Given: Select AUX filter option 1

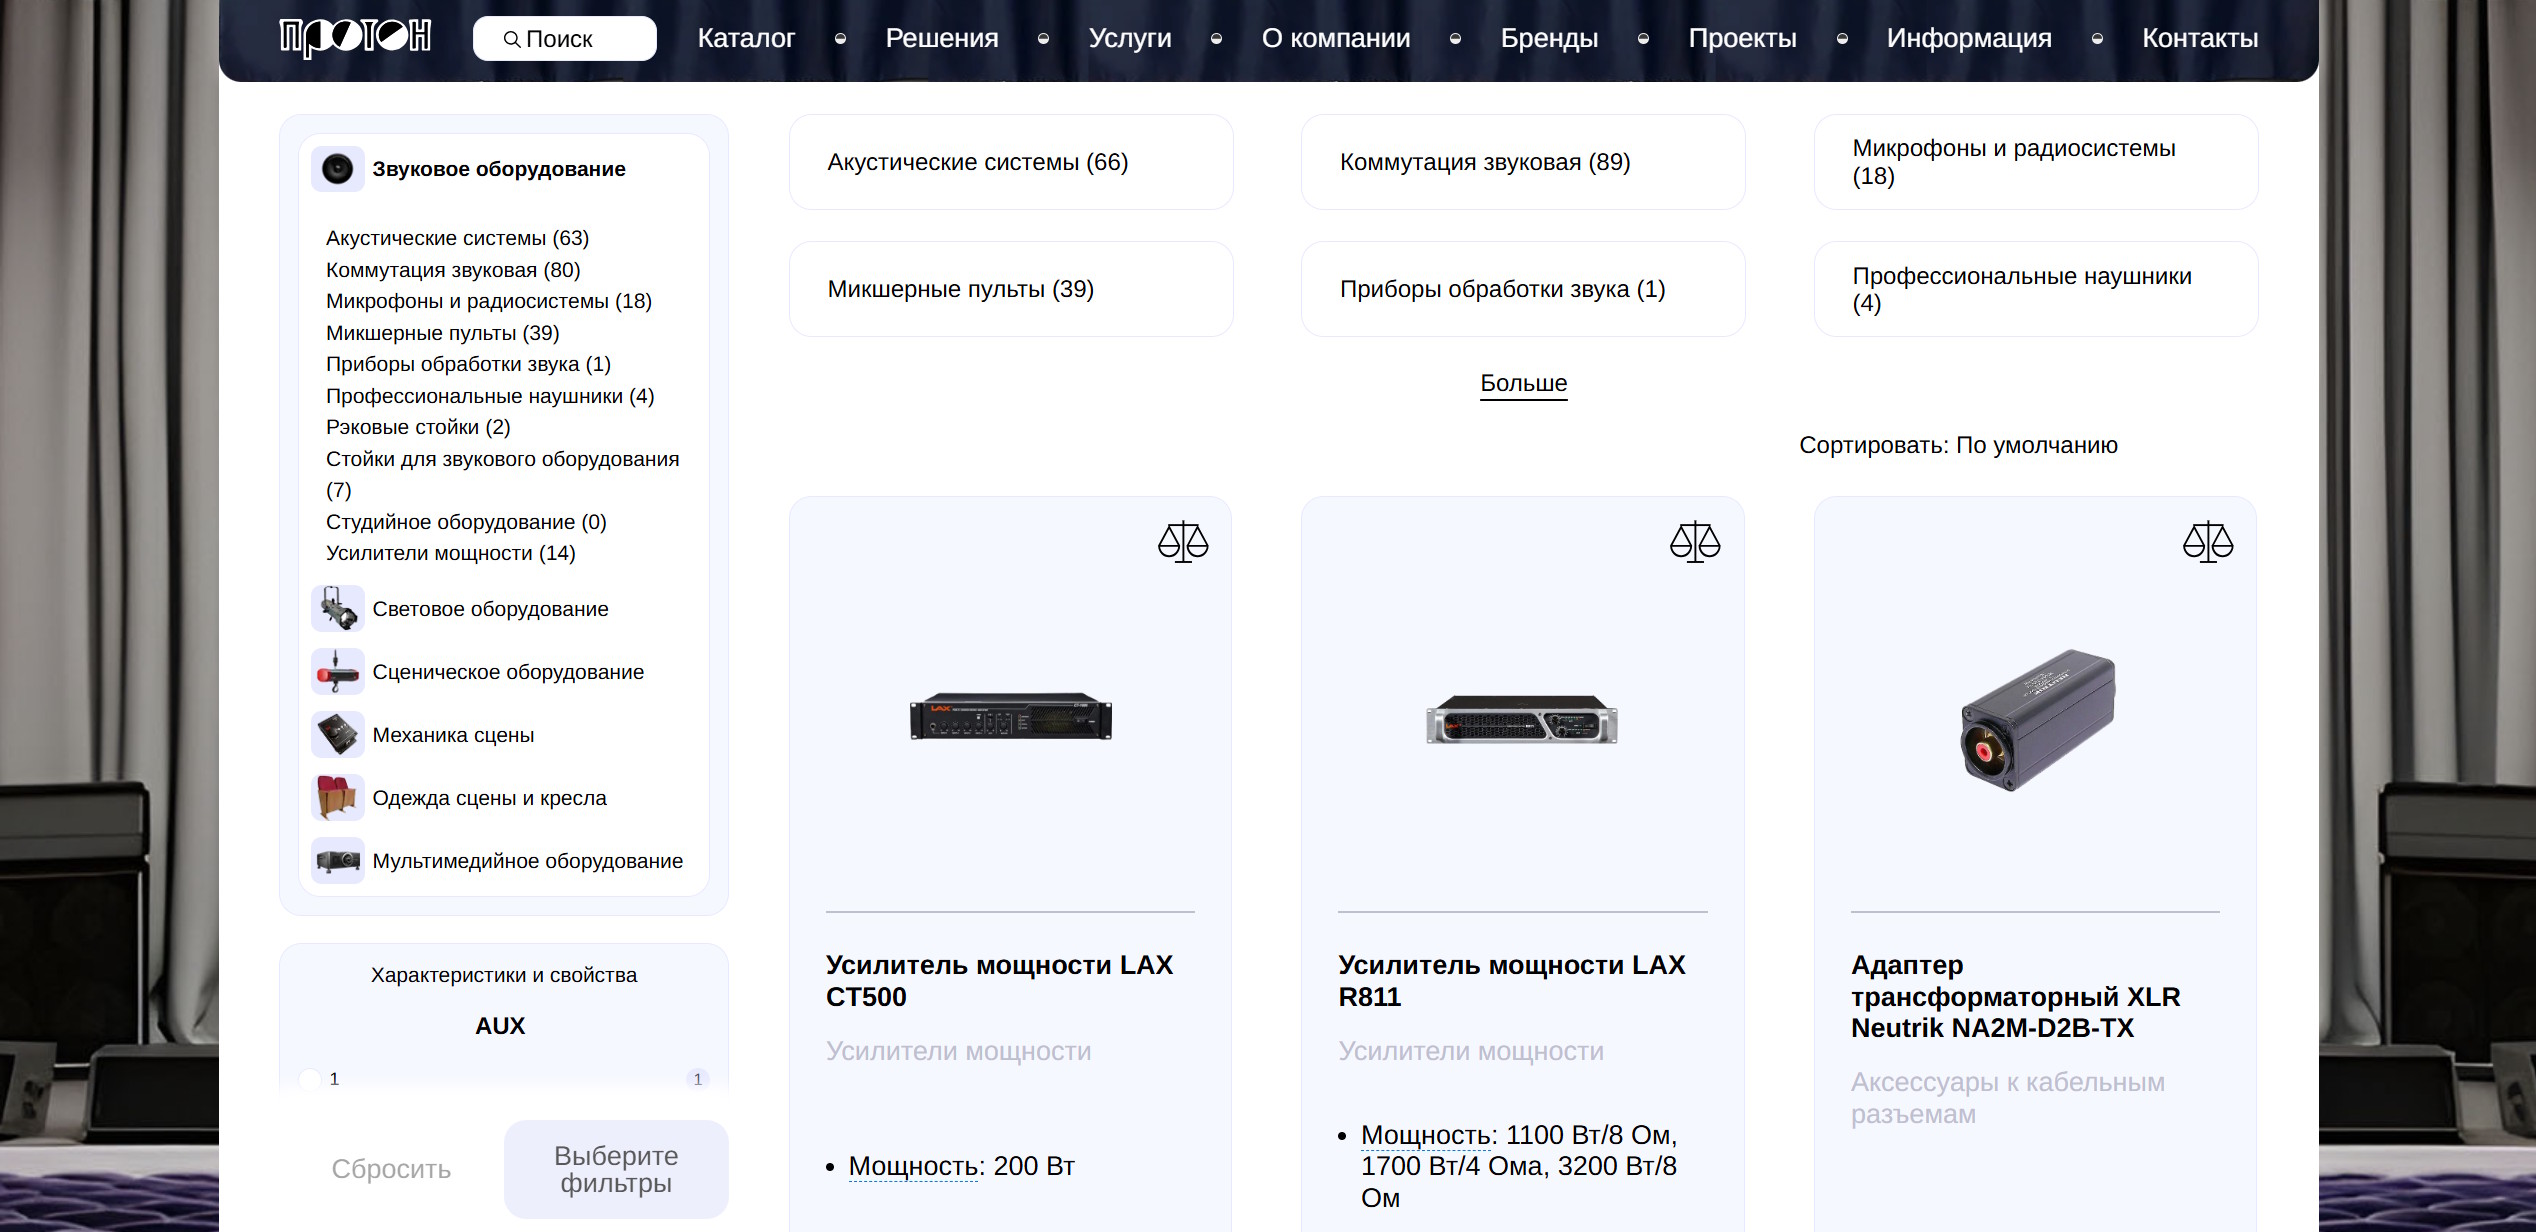Looking at the screenshot, I should coord(310,1079).
